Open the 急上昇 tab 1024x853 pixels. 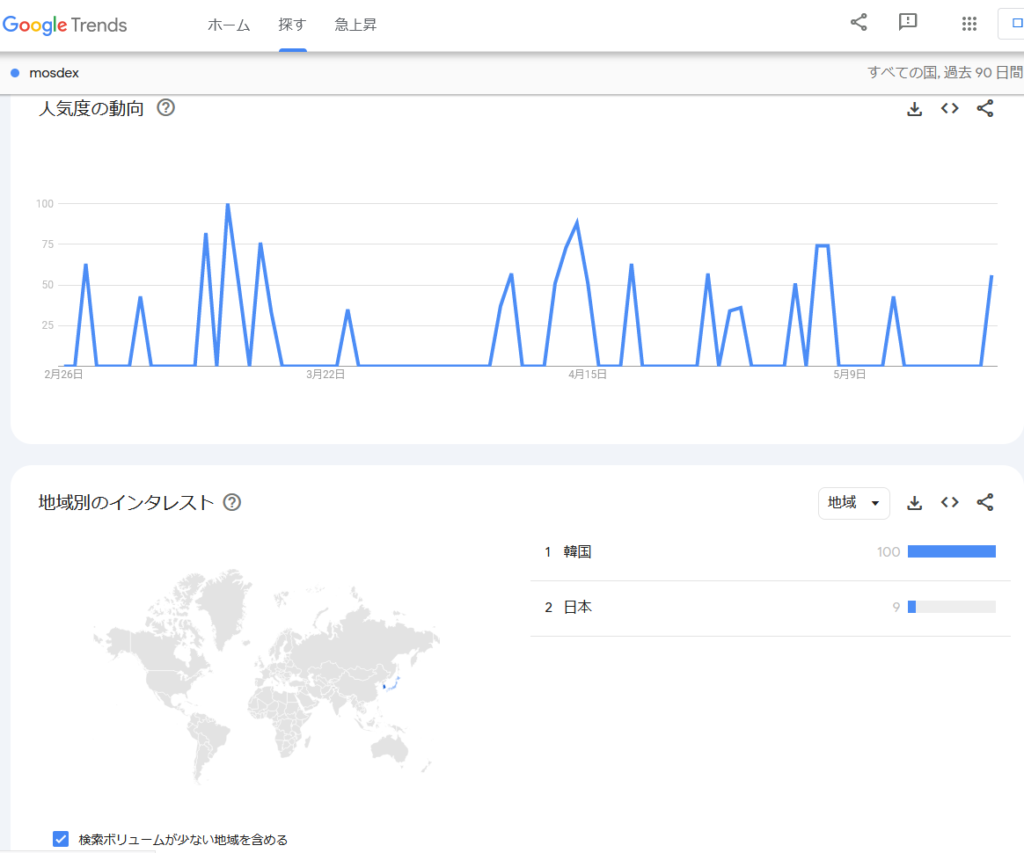click(356, 25)
